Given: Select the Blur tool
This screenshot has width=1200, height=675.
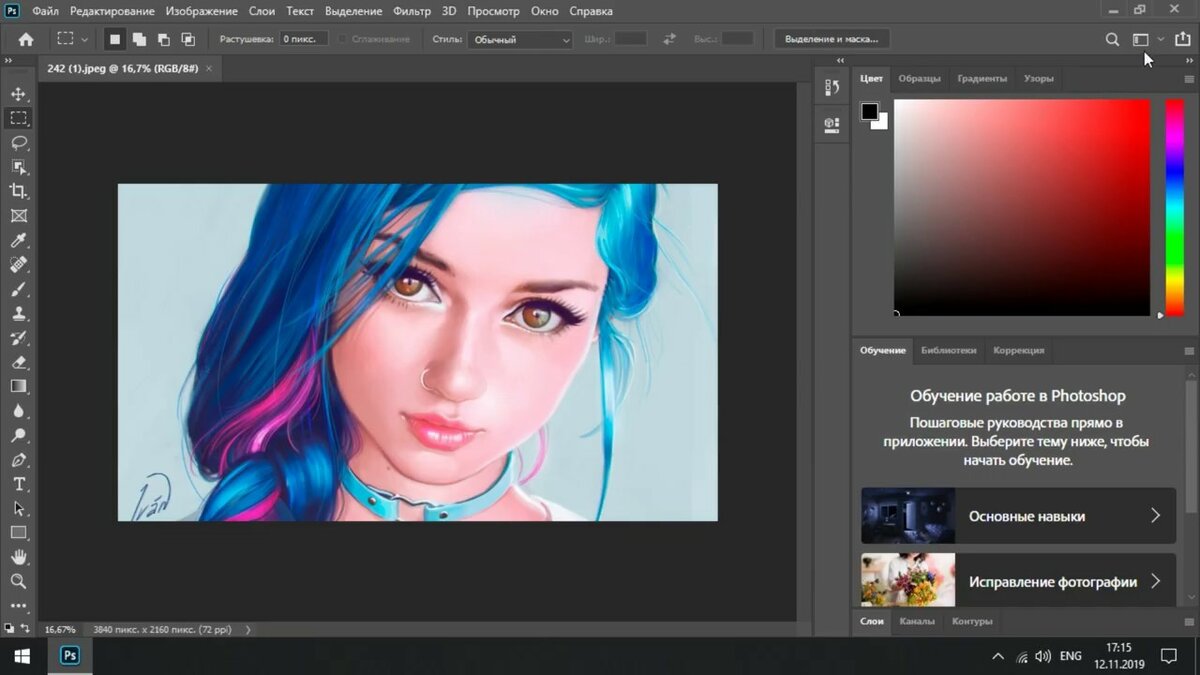Looking at the screenshot, I should (x=19, y=411).
